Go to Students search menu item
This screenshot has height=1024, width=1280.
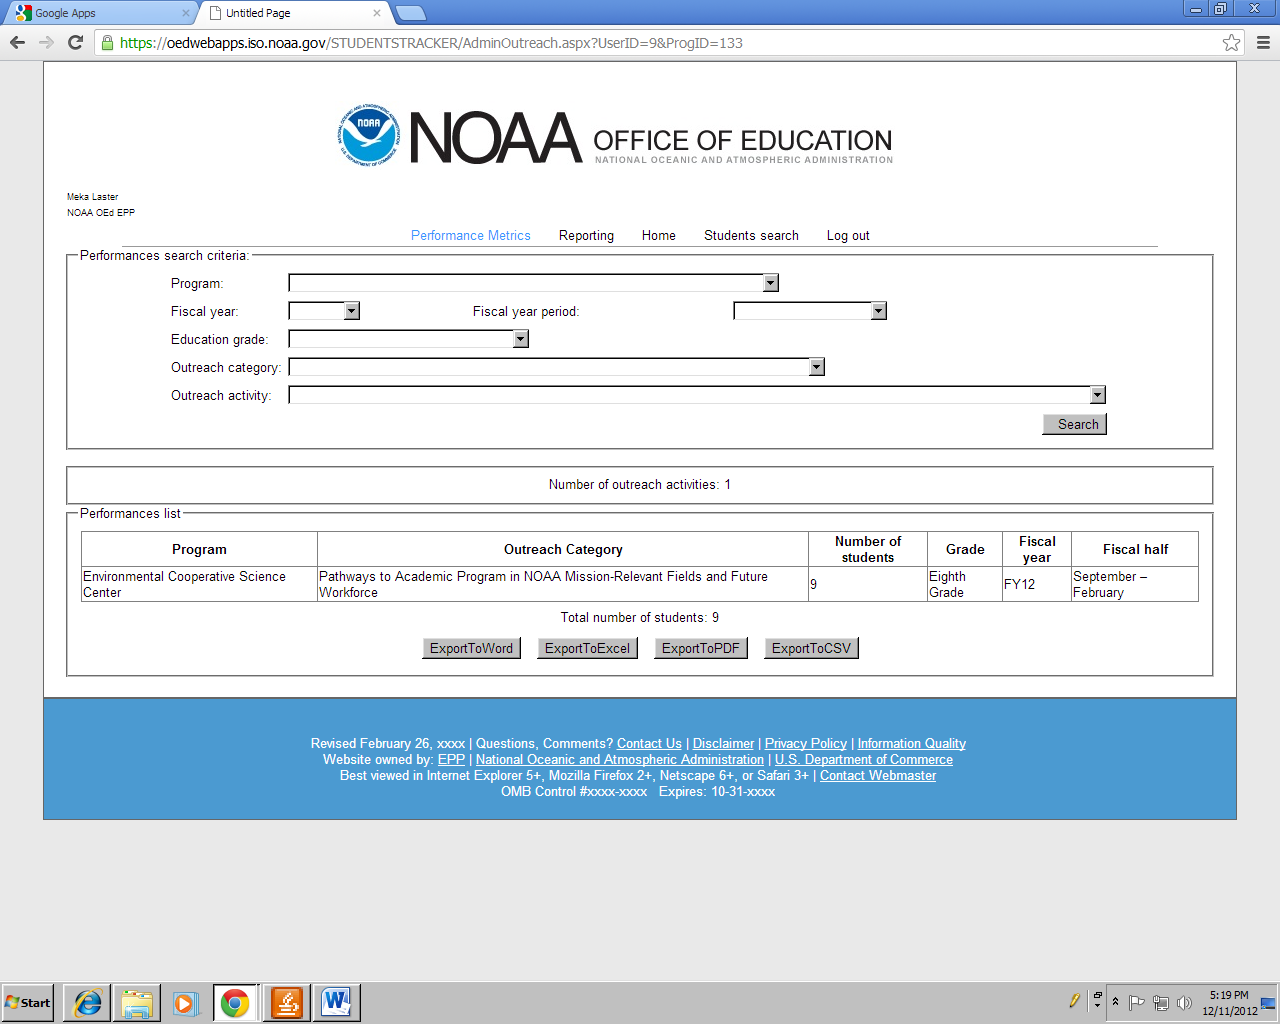point(751,236)
